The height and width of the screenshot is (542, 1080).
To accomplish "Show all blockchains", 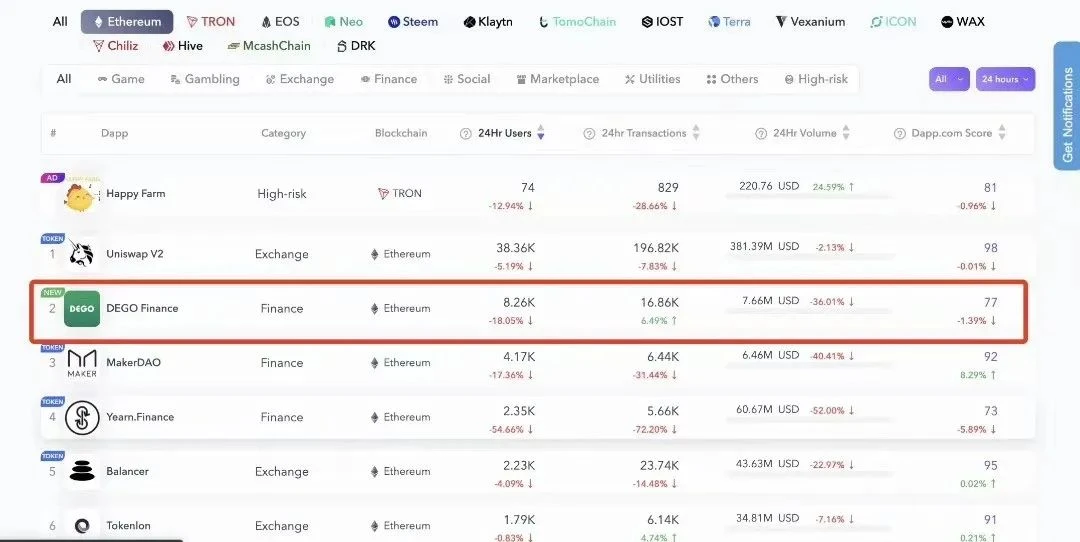I will [61, 22].
